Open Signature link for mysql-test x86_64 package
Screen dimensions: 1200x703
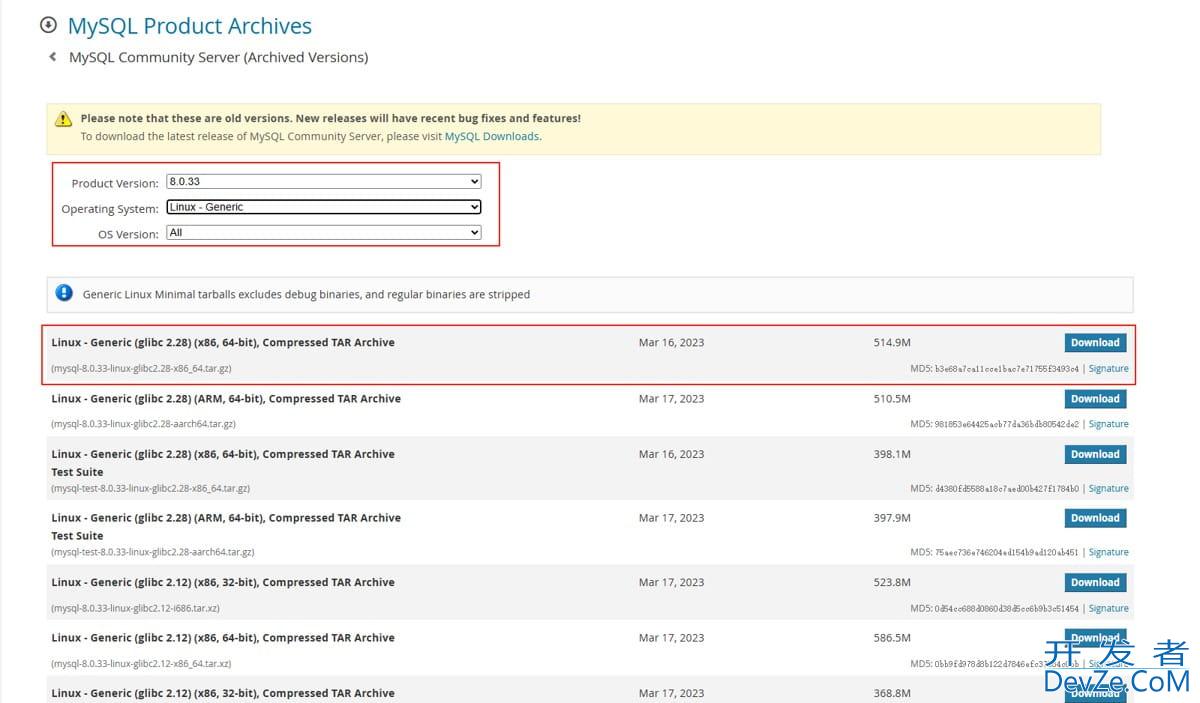click(1108, 488)
